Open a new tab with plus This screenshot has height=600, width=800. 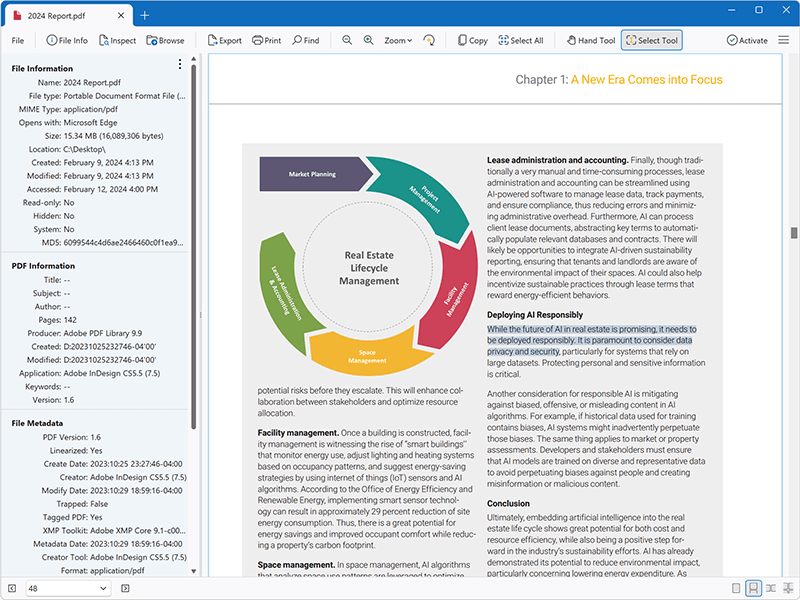point(144,16)
